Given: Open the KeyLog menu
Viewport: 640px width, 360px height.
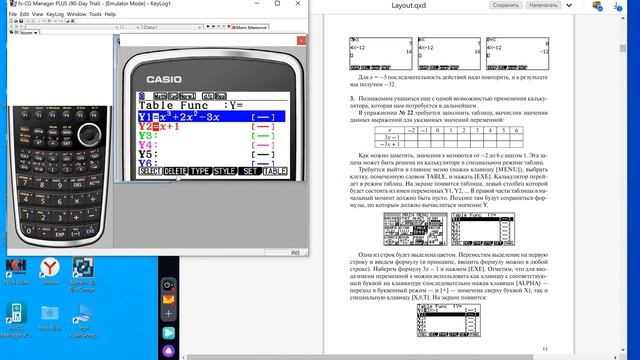Looking at the screenshot, I should (x=55, y=14).
